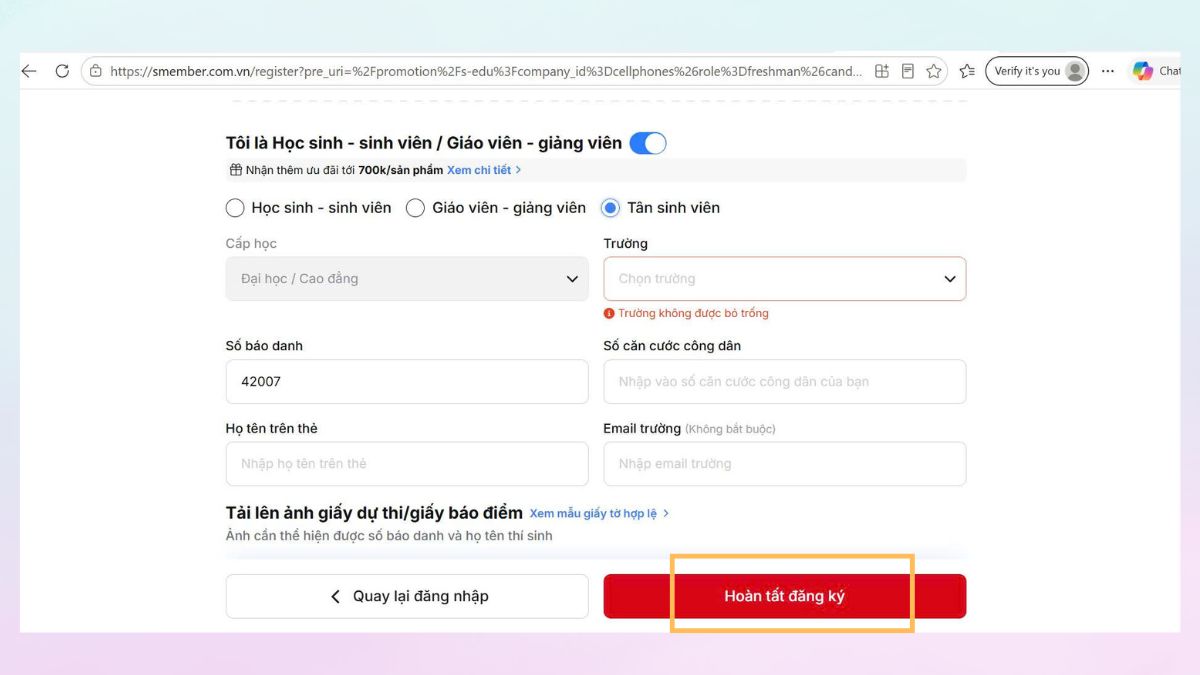Open Chọn trường dropdown
Screen dimensions: 1200x675
click(785, 279)
